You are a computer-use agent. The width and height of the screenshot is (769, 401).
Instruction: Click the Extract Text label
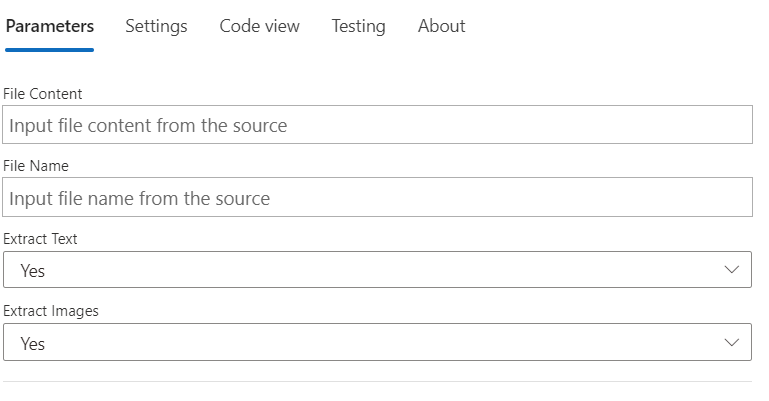pos(40,239)
